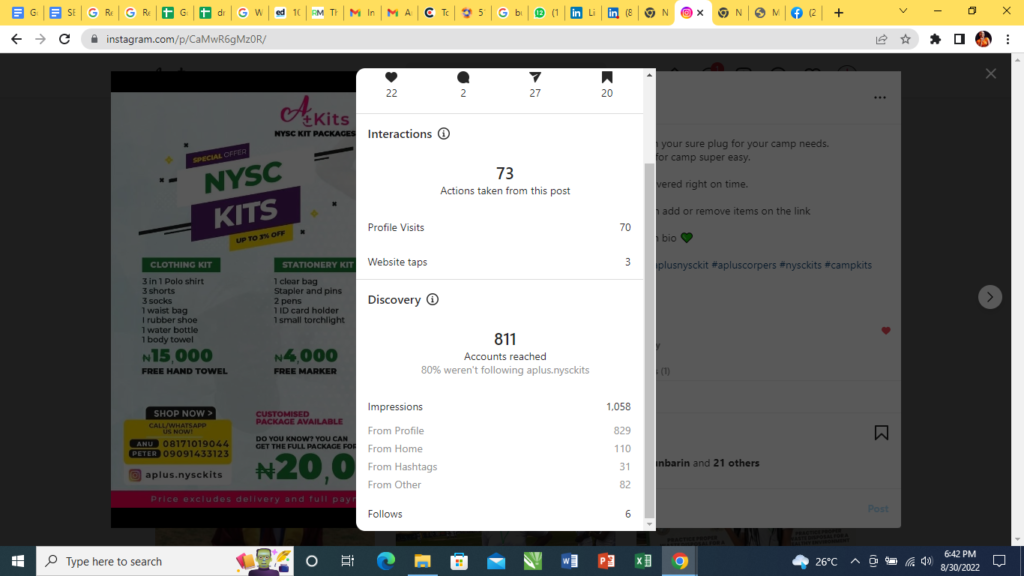Open the notifications action center
This screenshot has height=576, width=1024.
[x=999, y=561]
